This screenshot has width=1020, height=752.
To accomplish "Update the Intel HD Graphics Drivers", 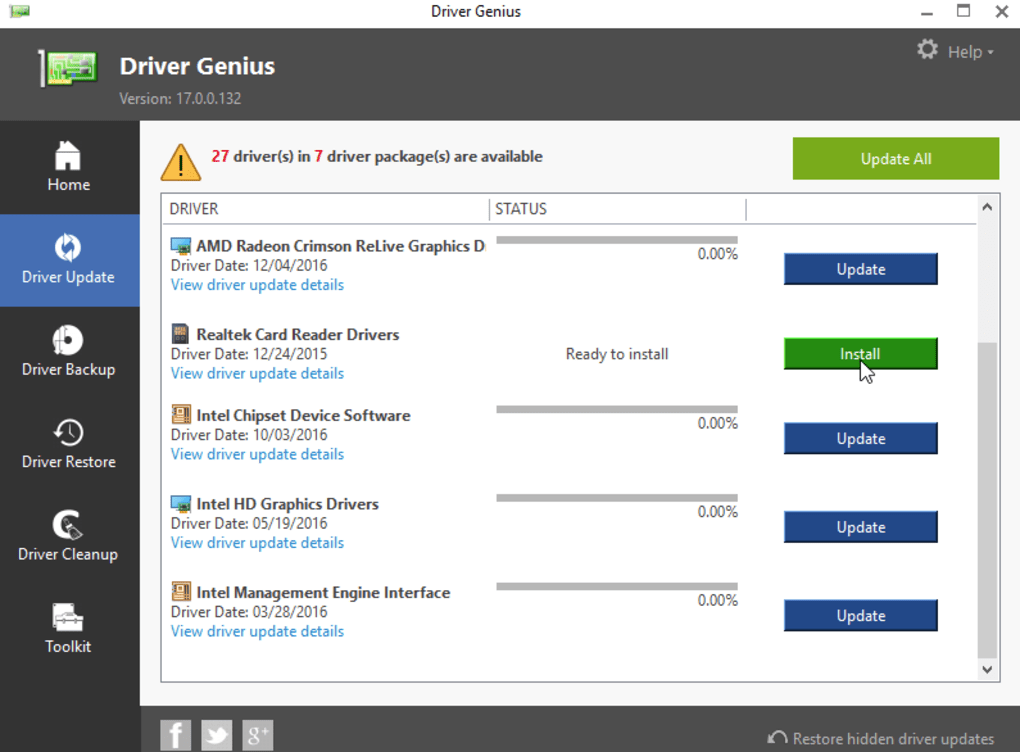I will pos(861,527).
